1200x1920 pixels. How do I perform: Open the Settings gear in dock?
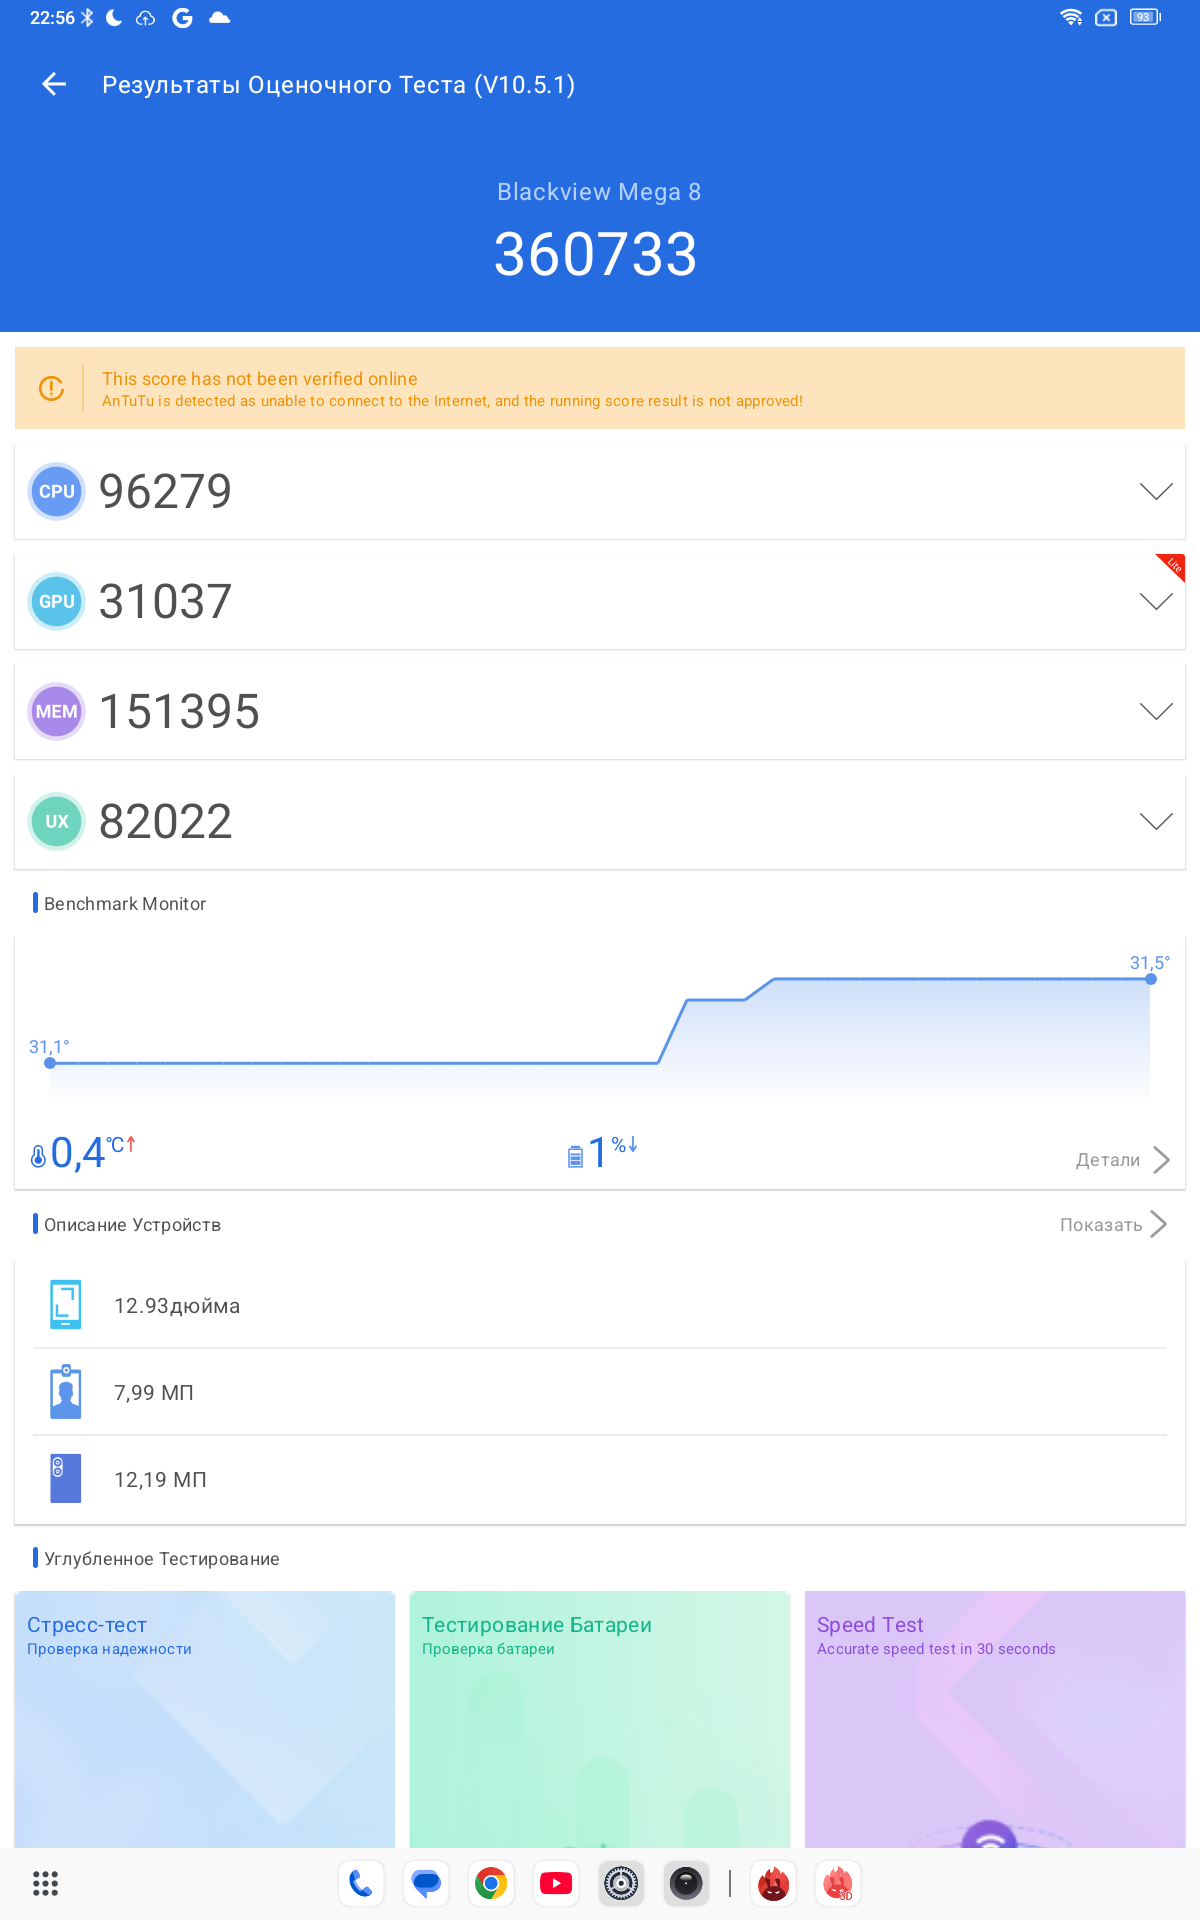[621, 1884]
